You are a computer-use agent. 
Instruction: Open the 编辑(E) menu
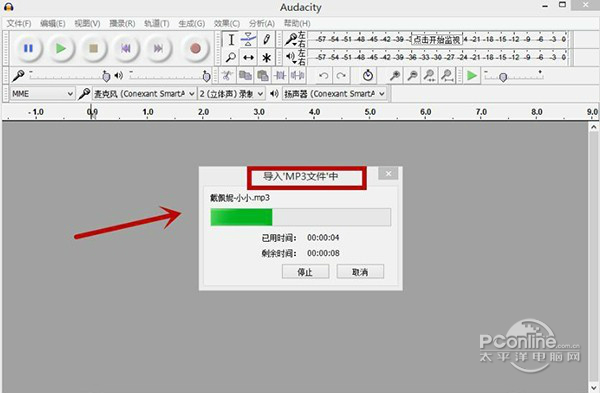pyautogui.click(x=52, y=24)
